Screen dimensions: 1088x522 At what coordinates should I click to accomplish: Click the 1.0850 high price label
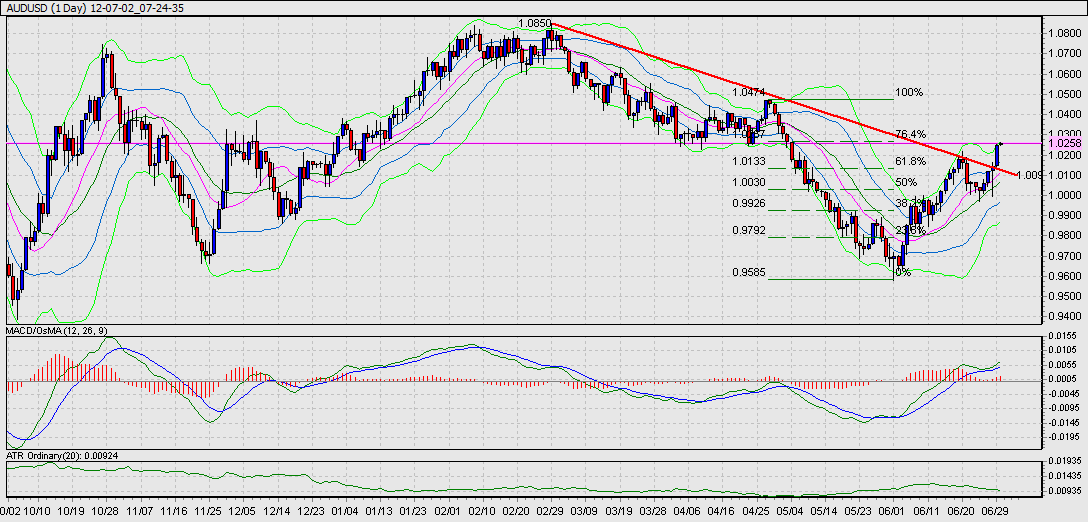(x=535, y=22)
